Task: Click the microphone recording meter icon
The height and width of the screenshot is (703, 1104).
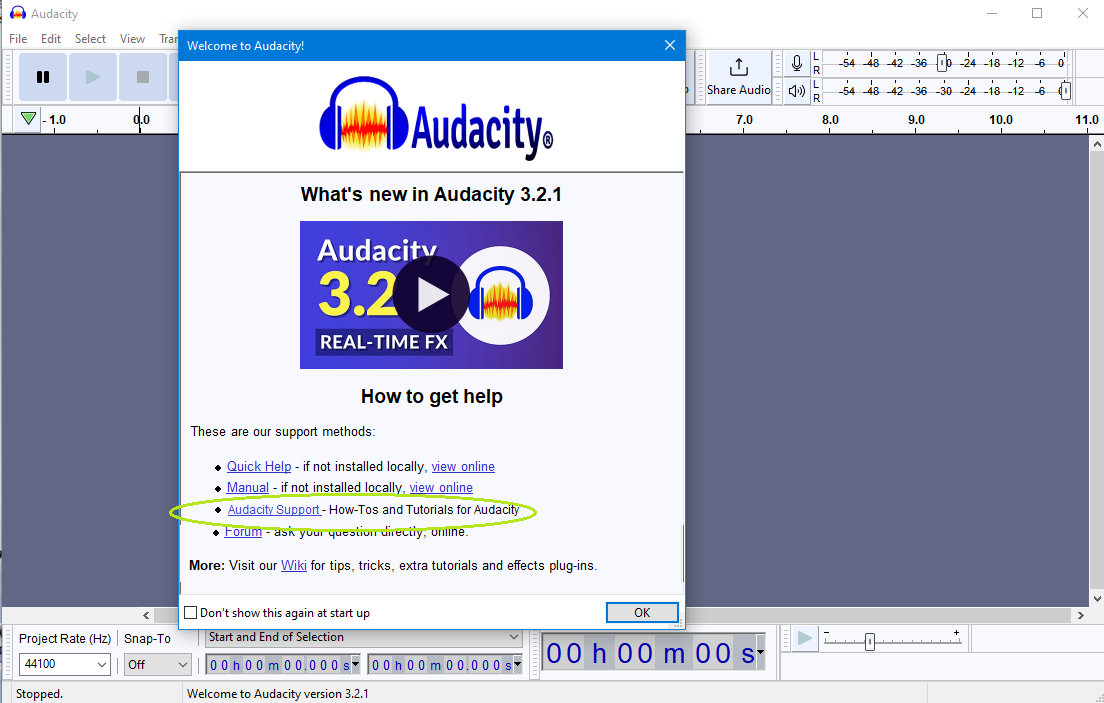Action: point(795,62)
